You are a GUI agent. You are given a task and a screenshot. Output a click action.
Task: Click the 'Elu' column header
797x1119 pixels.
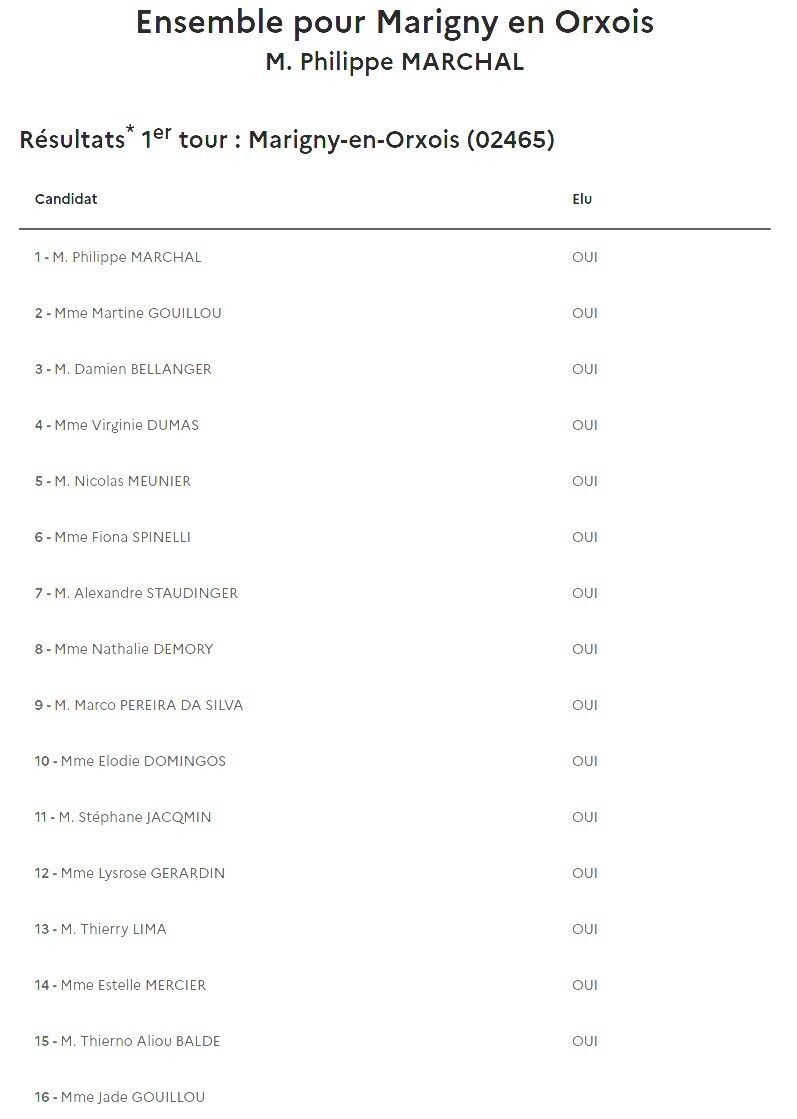tap(582, 199)
